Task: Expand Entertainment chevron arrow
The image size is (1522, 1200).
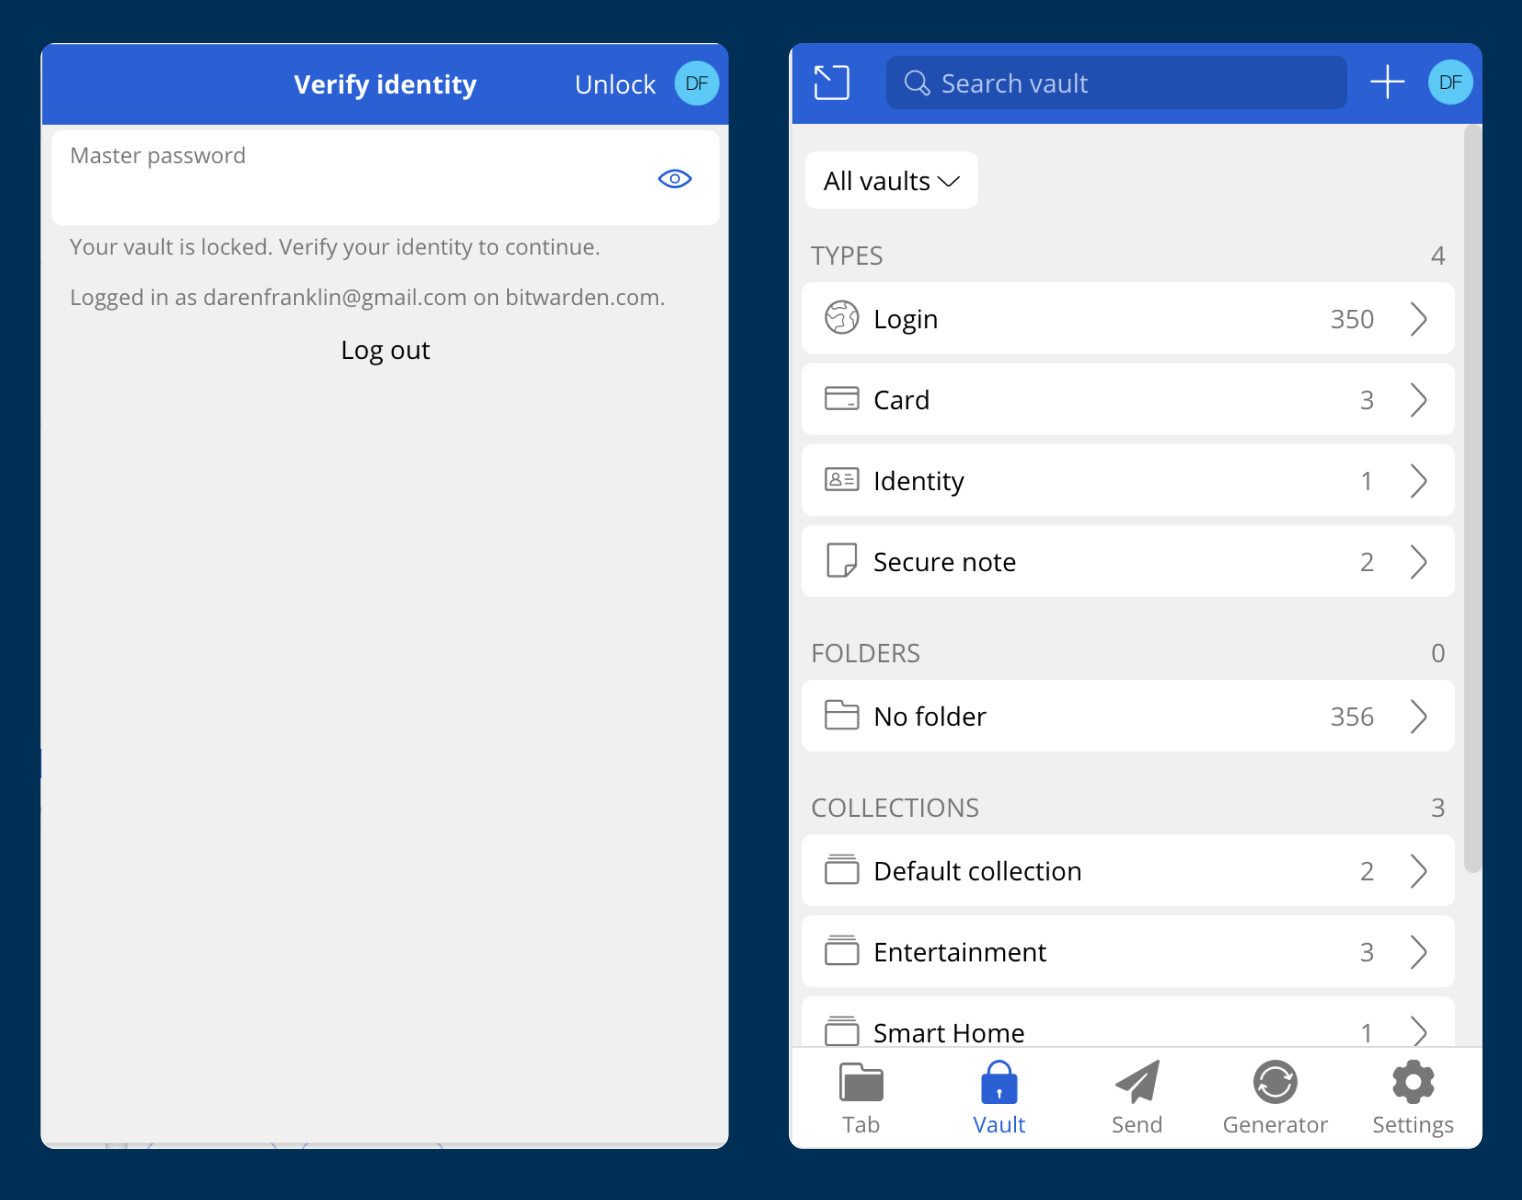Action: 1418,952
